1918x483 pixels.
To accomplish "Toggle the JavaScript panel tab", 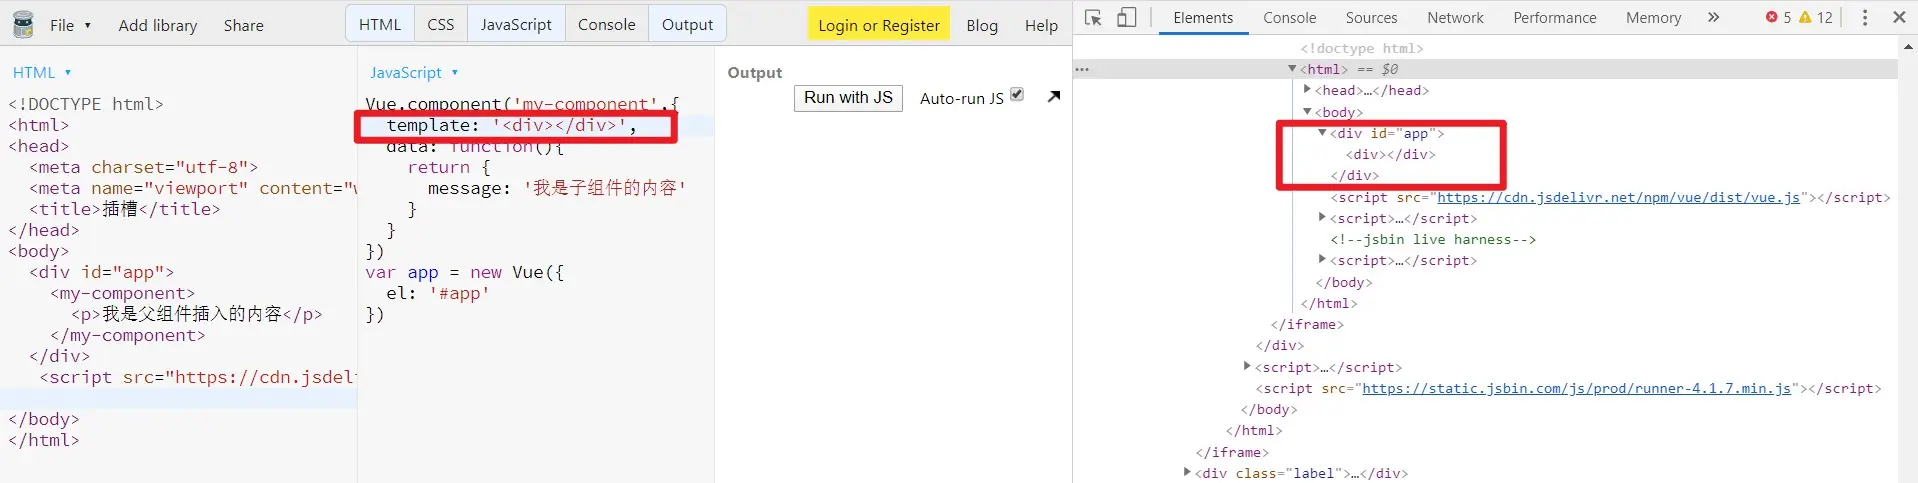I will (x=516, y=24).
